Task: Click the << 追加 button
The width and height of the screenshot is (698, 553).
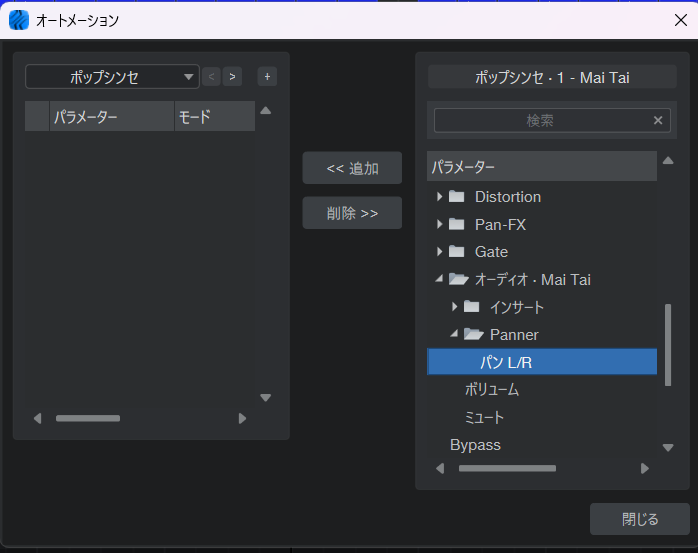Action: pos(352,168)
